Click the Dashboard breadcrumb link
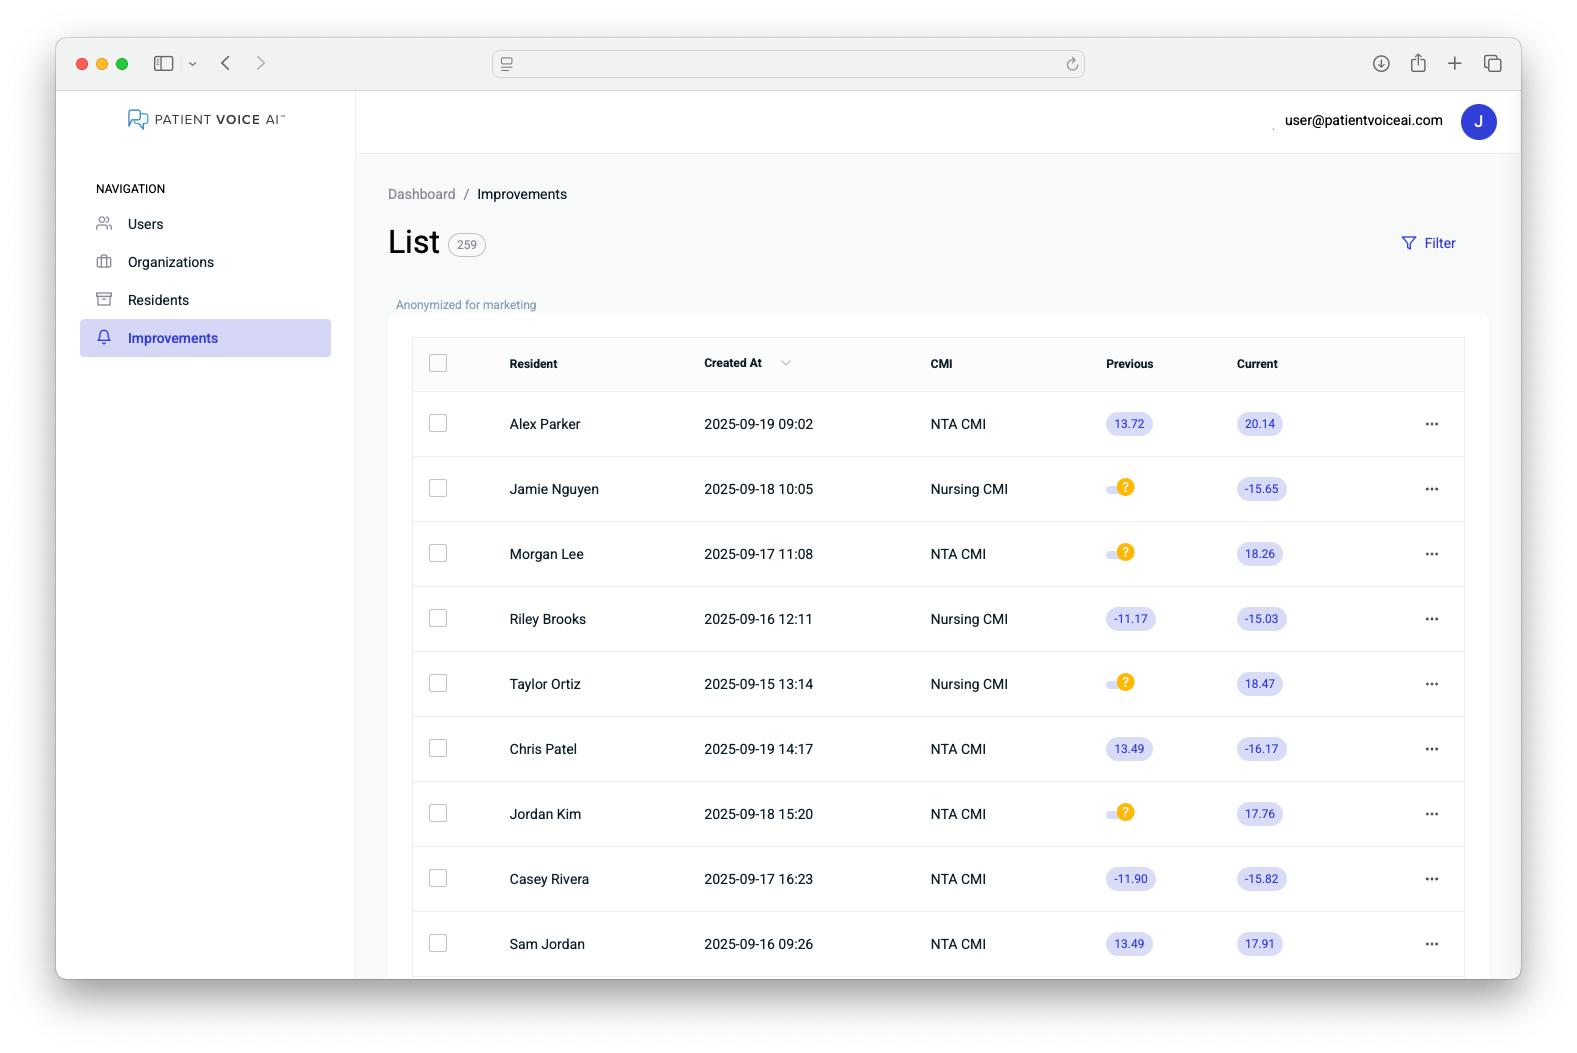Image resolution: width=1577 pixels, height=1053 pixels. click(x=421, y=194)
